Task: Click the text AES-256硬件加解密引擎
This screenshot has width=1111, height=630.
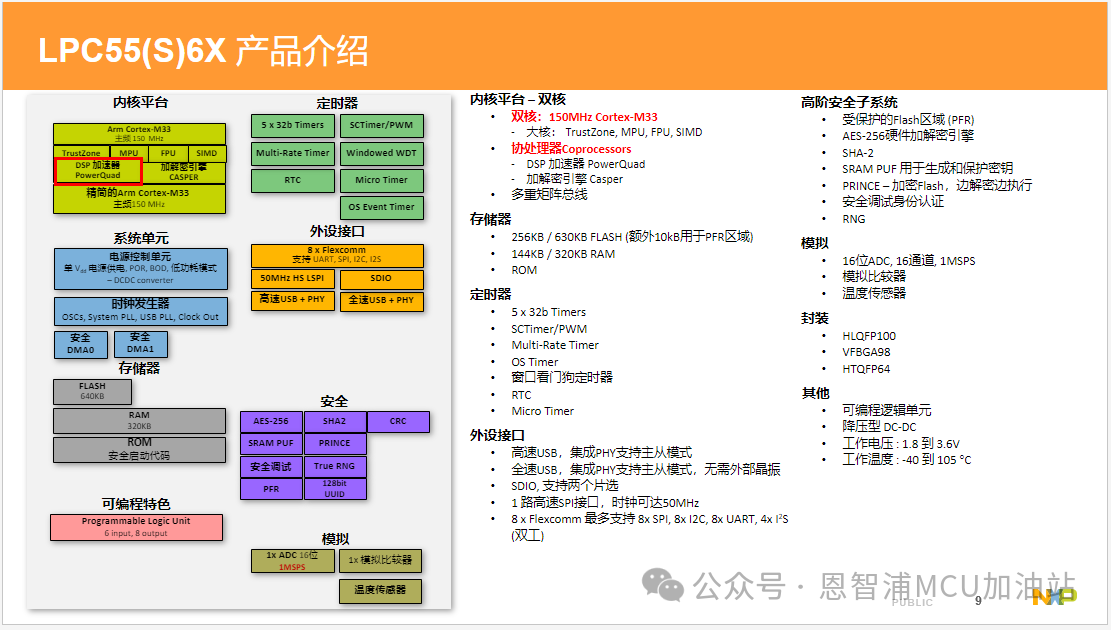Action: point(908,135)
